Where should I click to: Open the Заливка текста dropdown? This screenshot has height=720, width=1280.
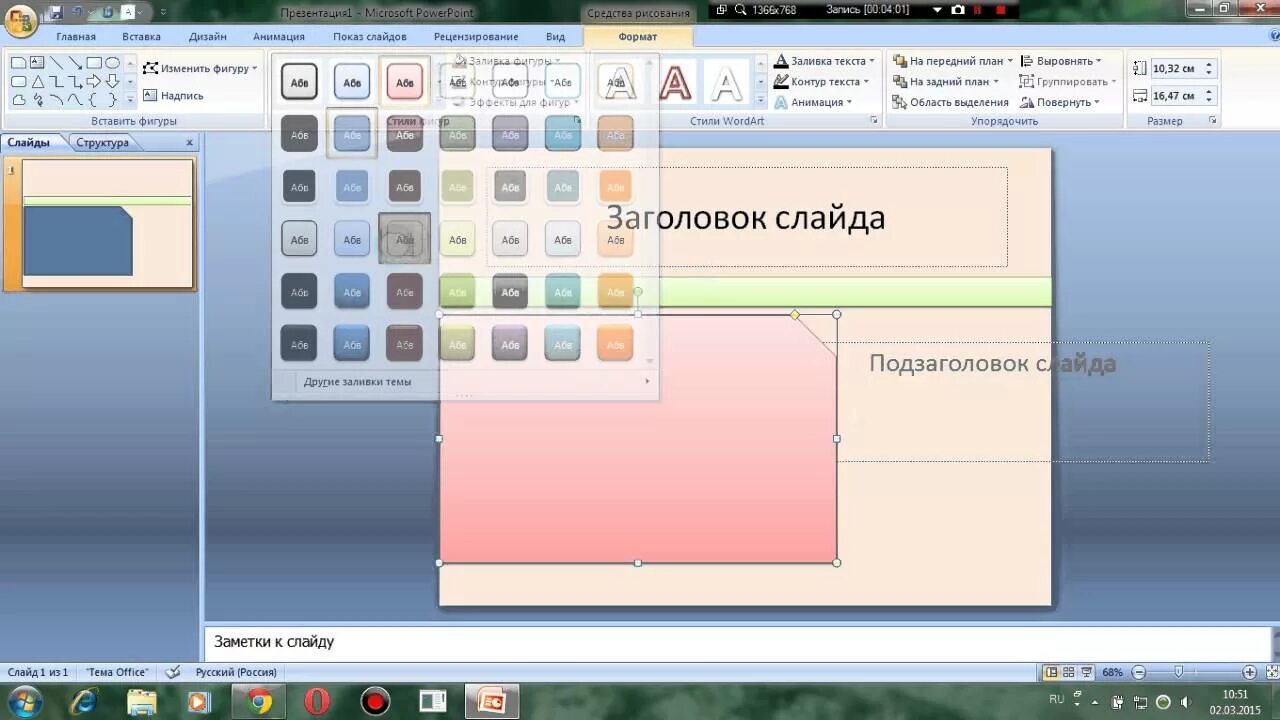[x=825, y=61]
